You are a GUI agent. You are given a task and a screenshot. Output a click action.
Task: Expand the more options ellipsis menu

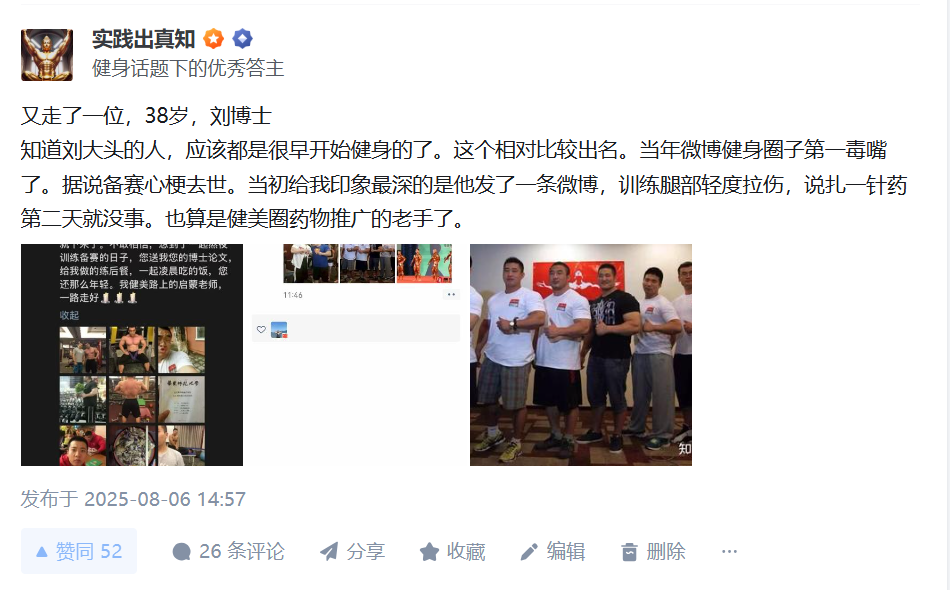coord(729,551)
